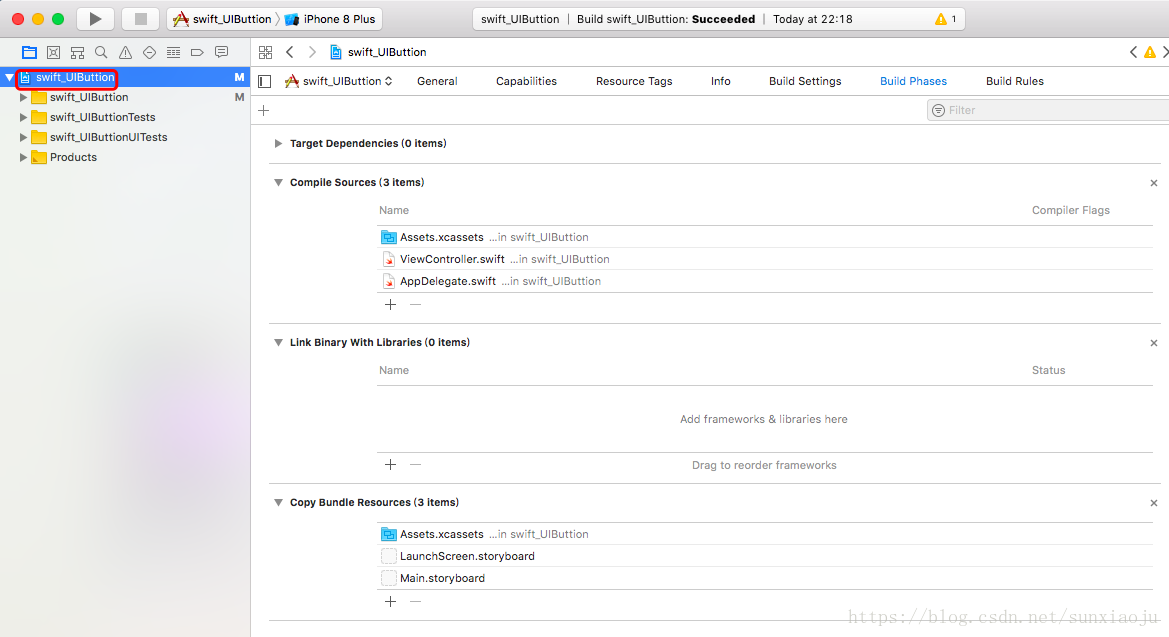This screenshot has width=1169, height=637.
Task: Open the Find navigator magnifier
Action: [101, 52]
